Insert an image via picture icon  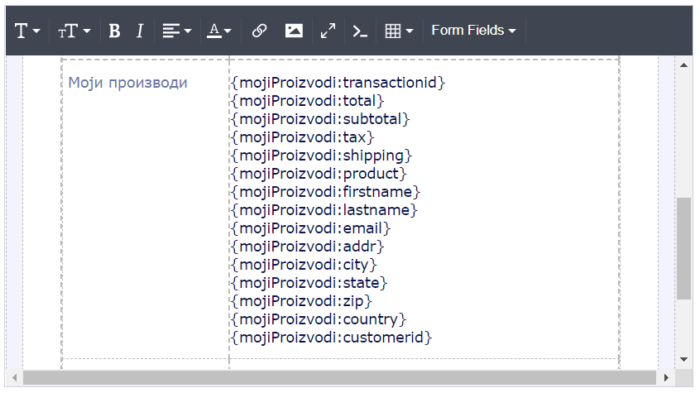tap(294, 31)
